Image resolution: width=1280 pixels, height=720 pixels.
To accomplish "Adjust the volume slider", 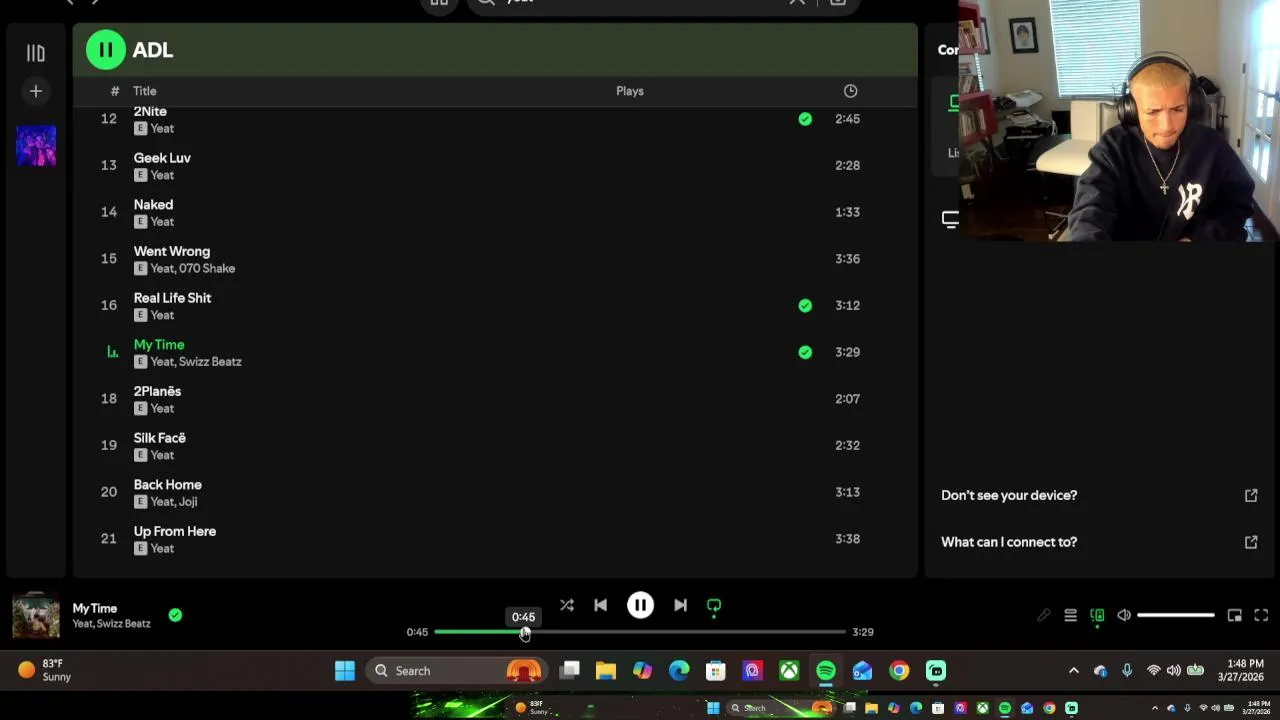I will point(1176,615).
